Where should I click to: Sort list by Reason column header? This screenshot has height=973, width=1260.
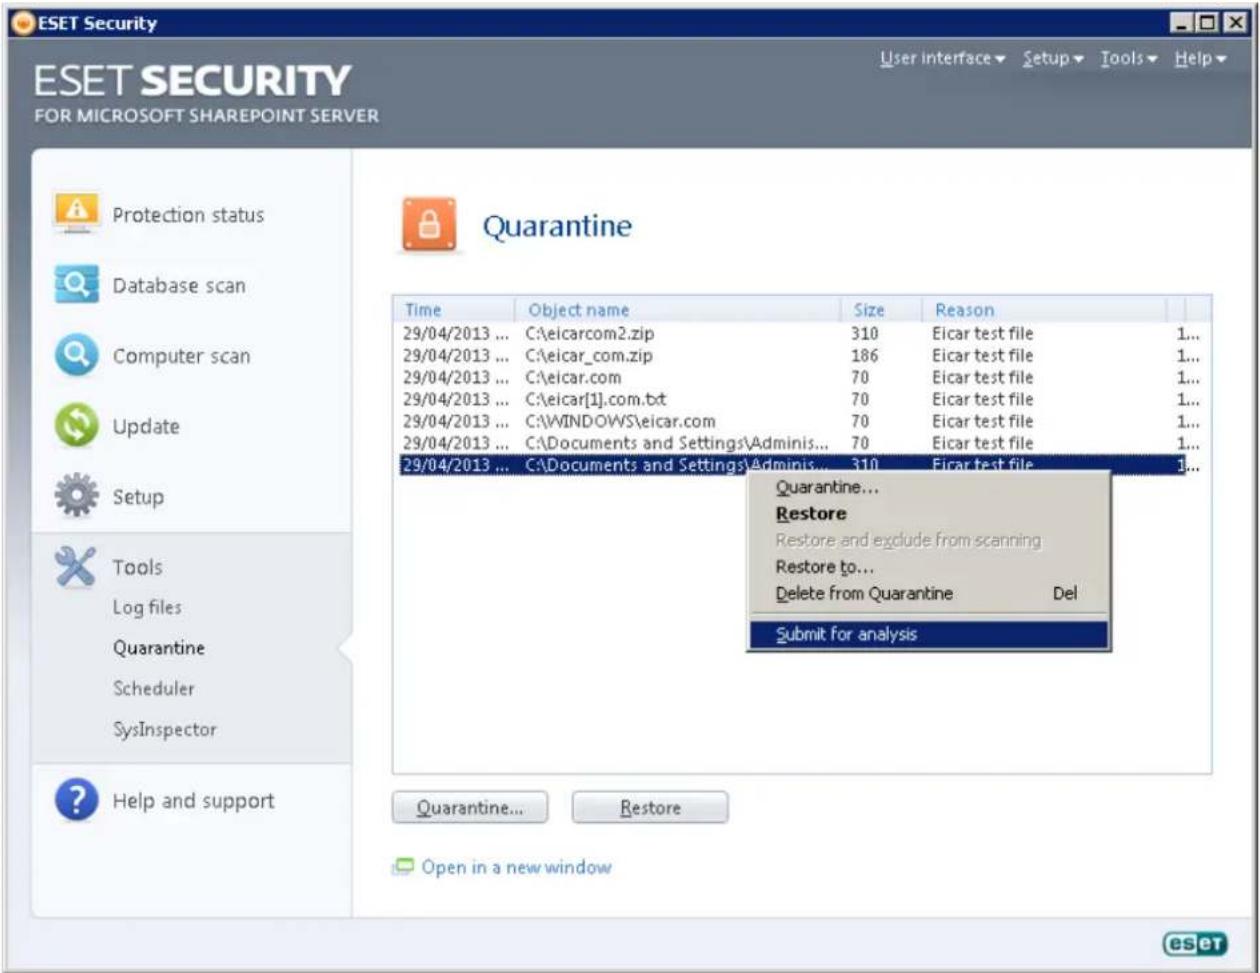pyautogui.click(x=1045, y=310)
